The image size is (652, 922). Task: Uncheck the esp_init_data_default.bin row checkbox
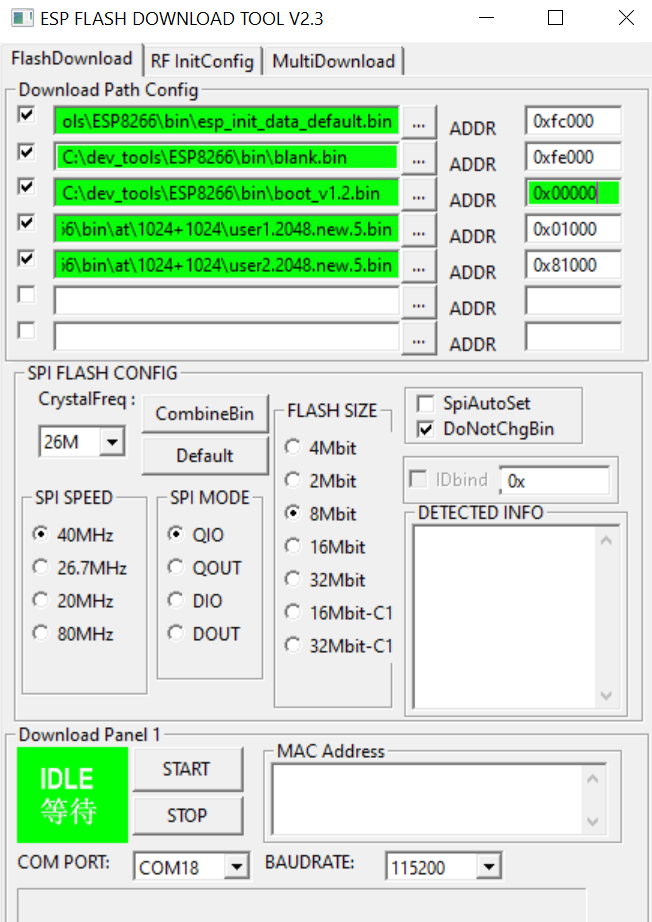[26, 114]
